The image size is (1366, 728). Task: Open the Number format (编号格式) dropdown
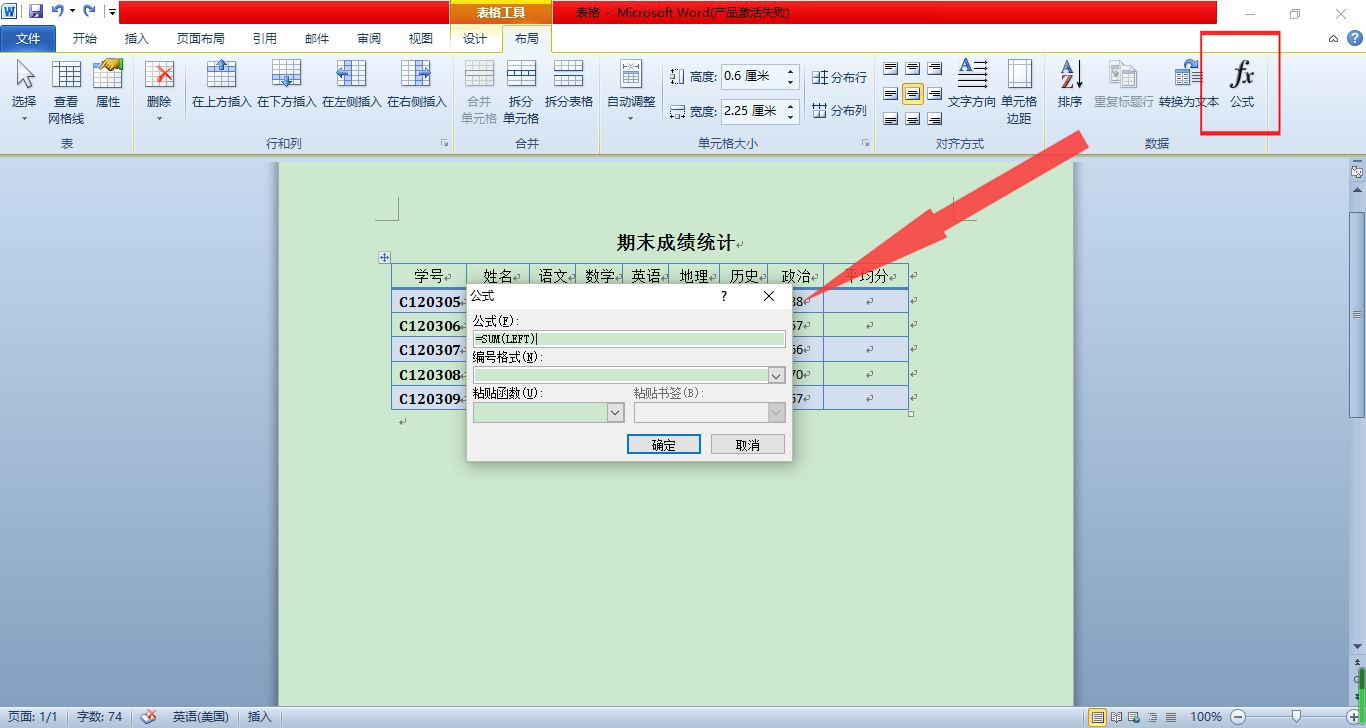coord(776,375)
